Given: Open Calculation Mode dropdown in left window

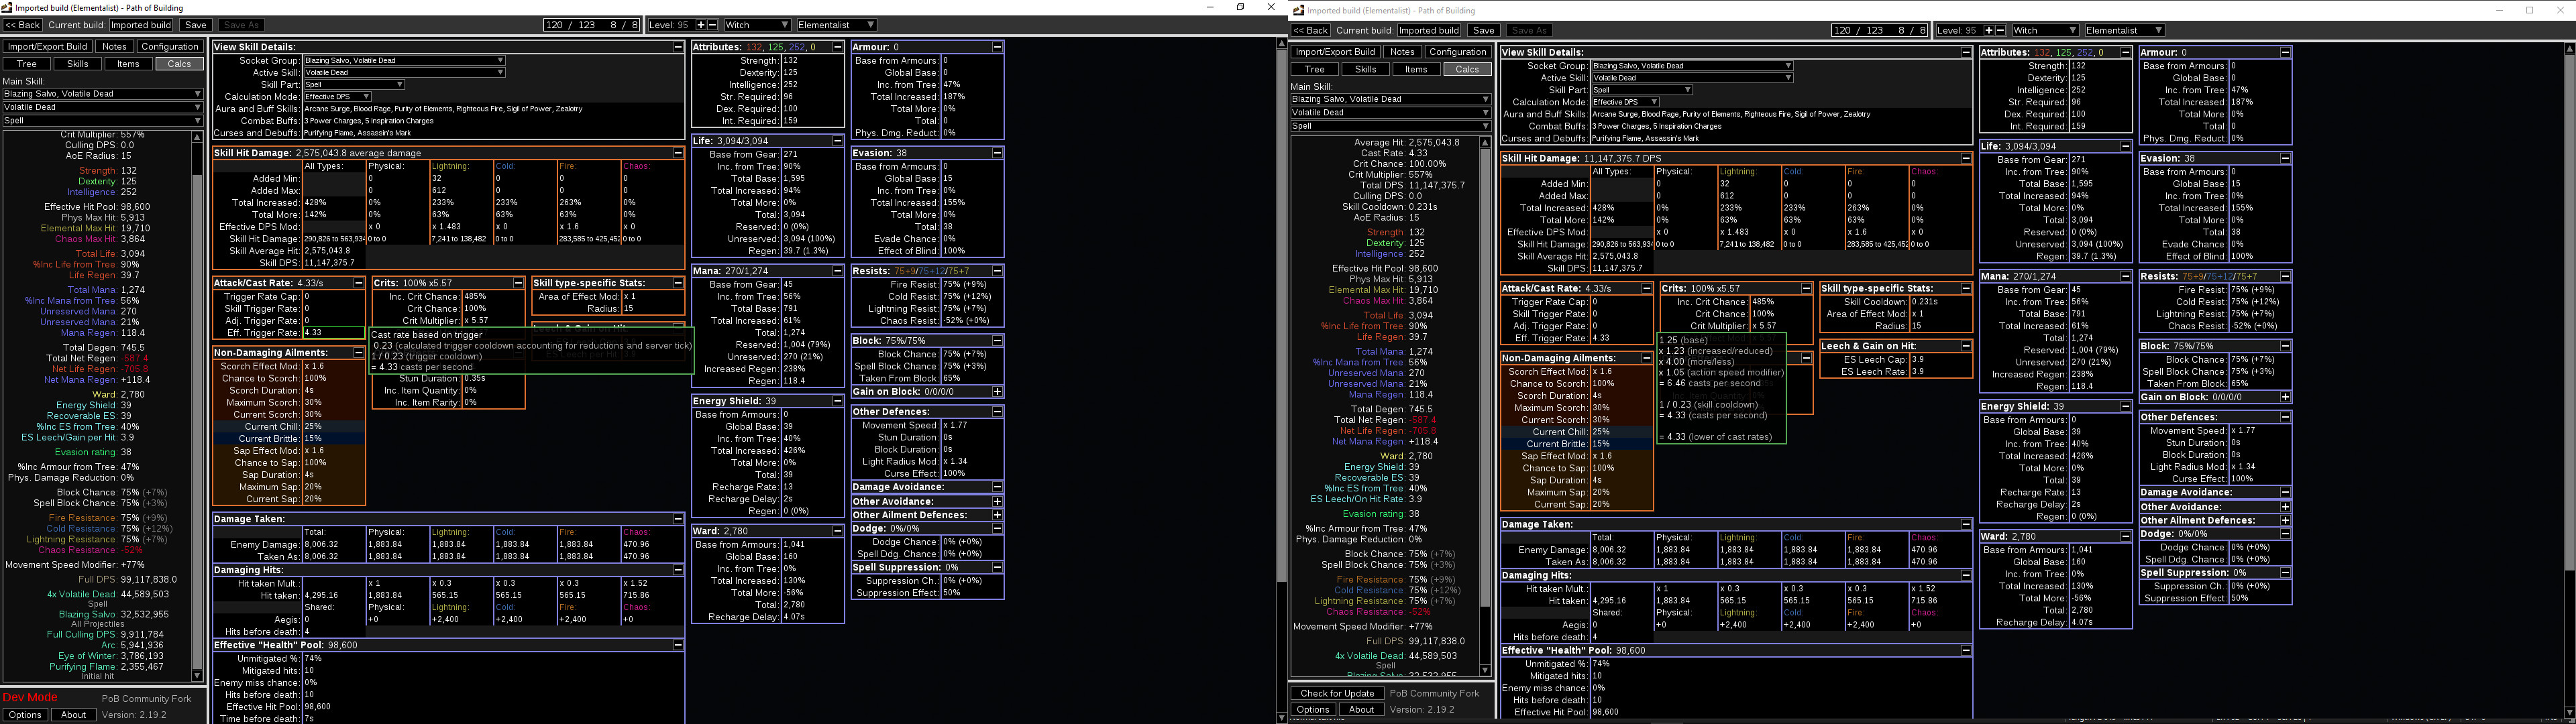Looking at the screenshot, I should point(337,97).
